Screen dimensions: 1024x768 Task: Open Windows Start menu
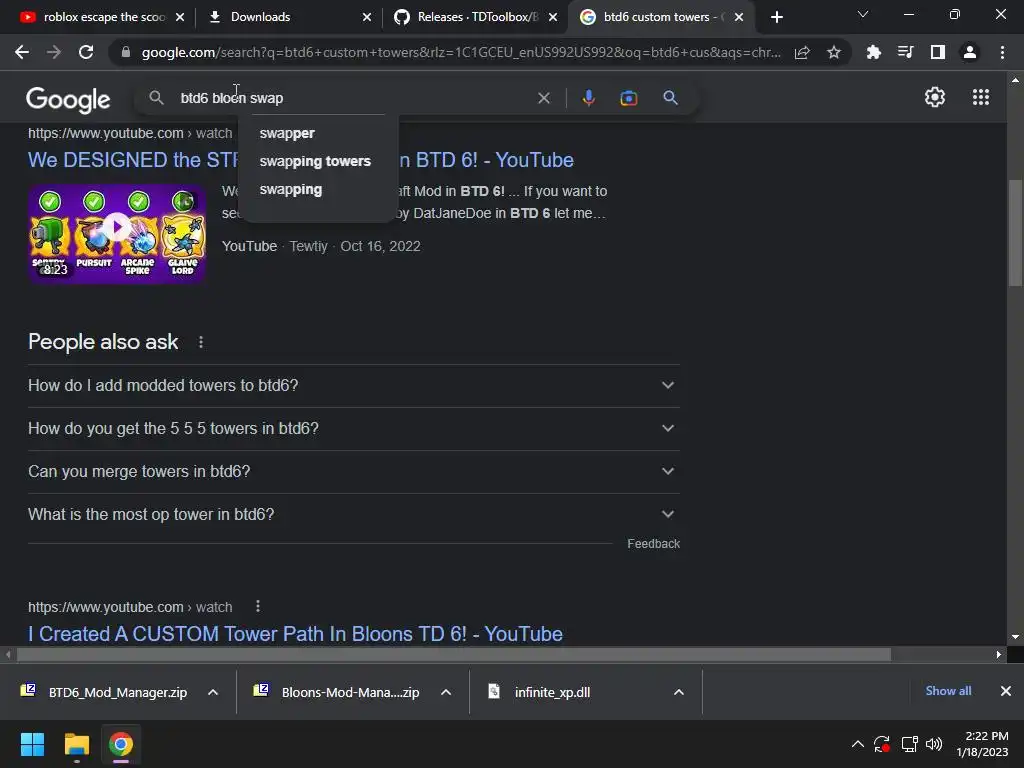32,744
